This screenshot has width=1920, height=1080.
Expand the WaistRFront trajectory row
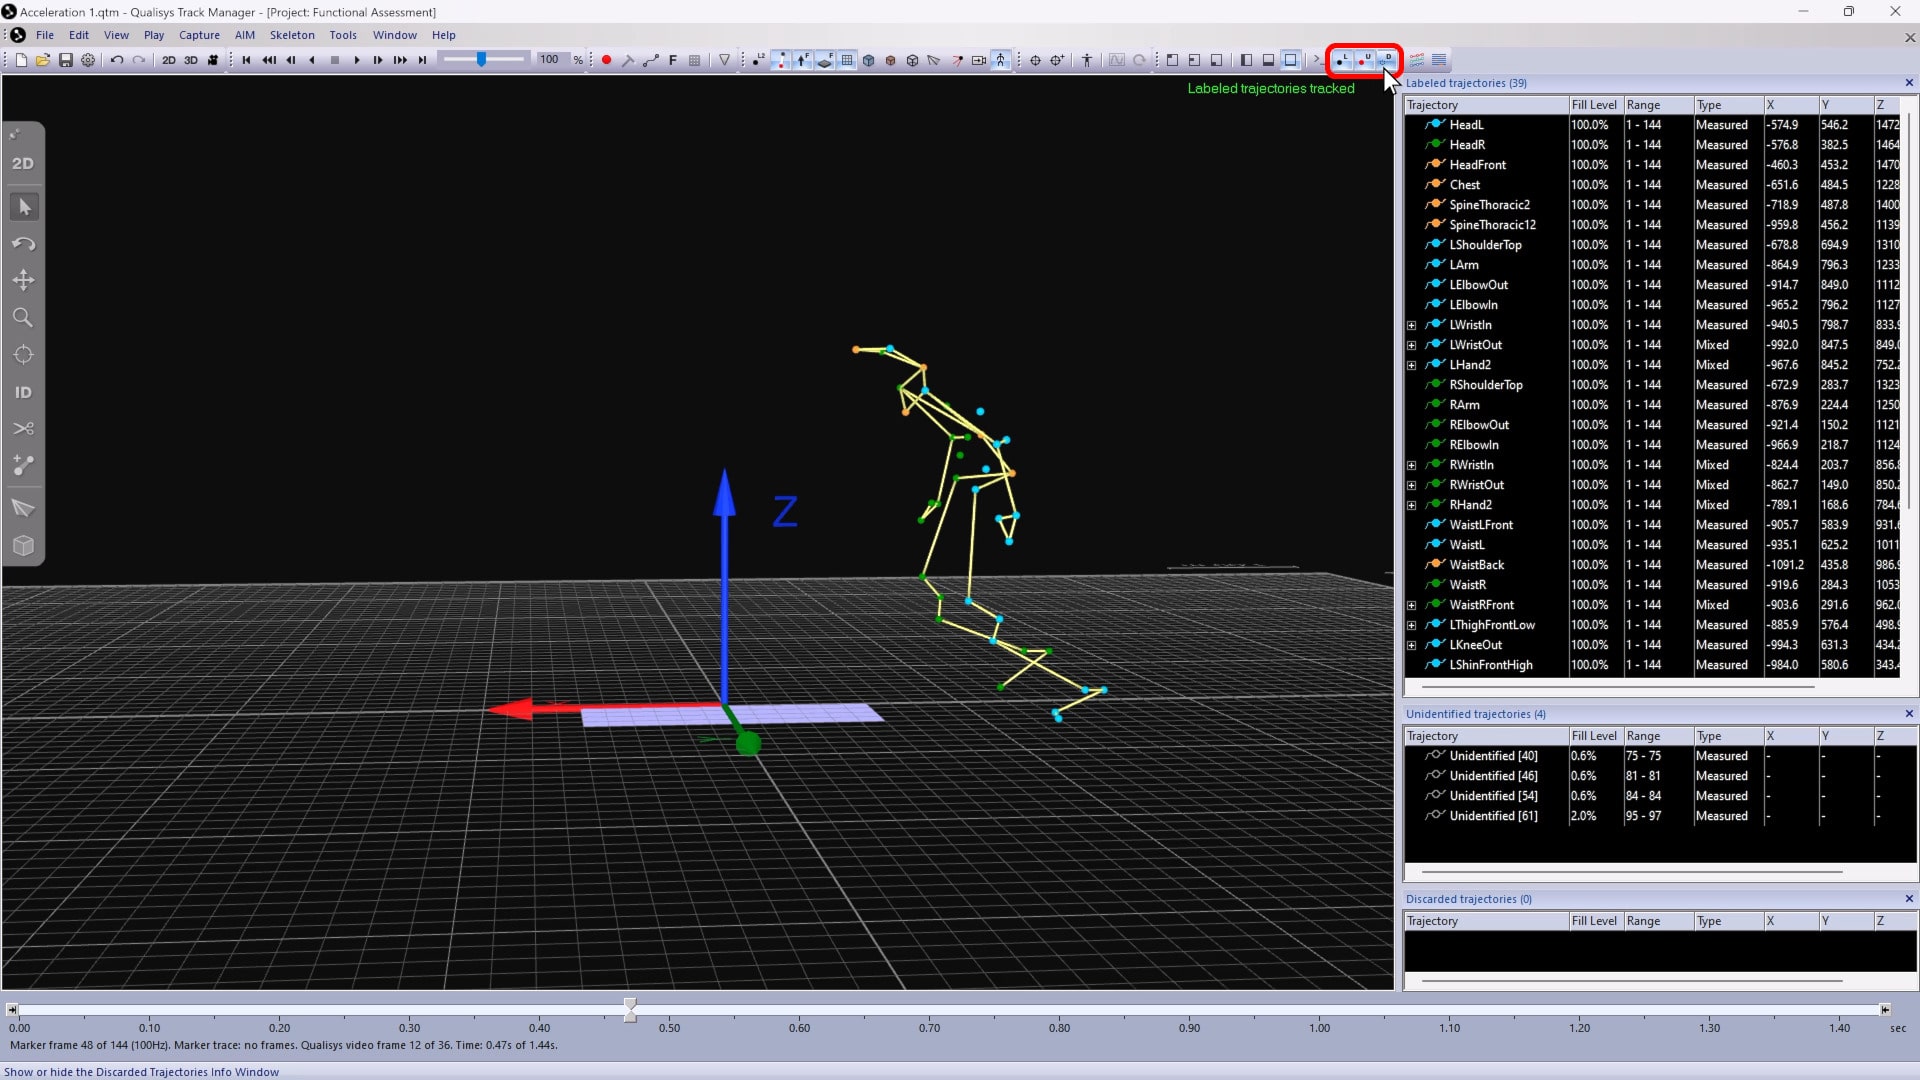(1411, 605)
